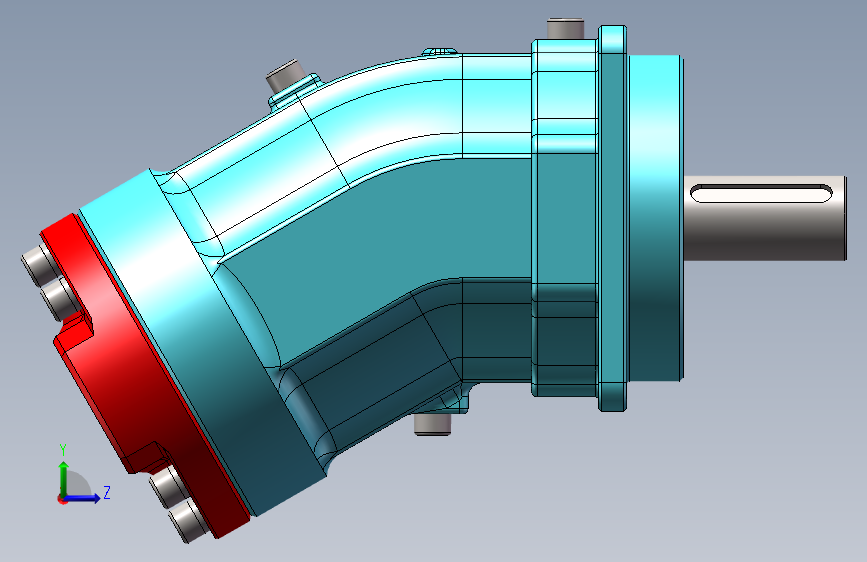Select the lowest bolt head on red cover
867x562 pixels.
[188, 523]
